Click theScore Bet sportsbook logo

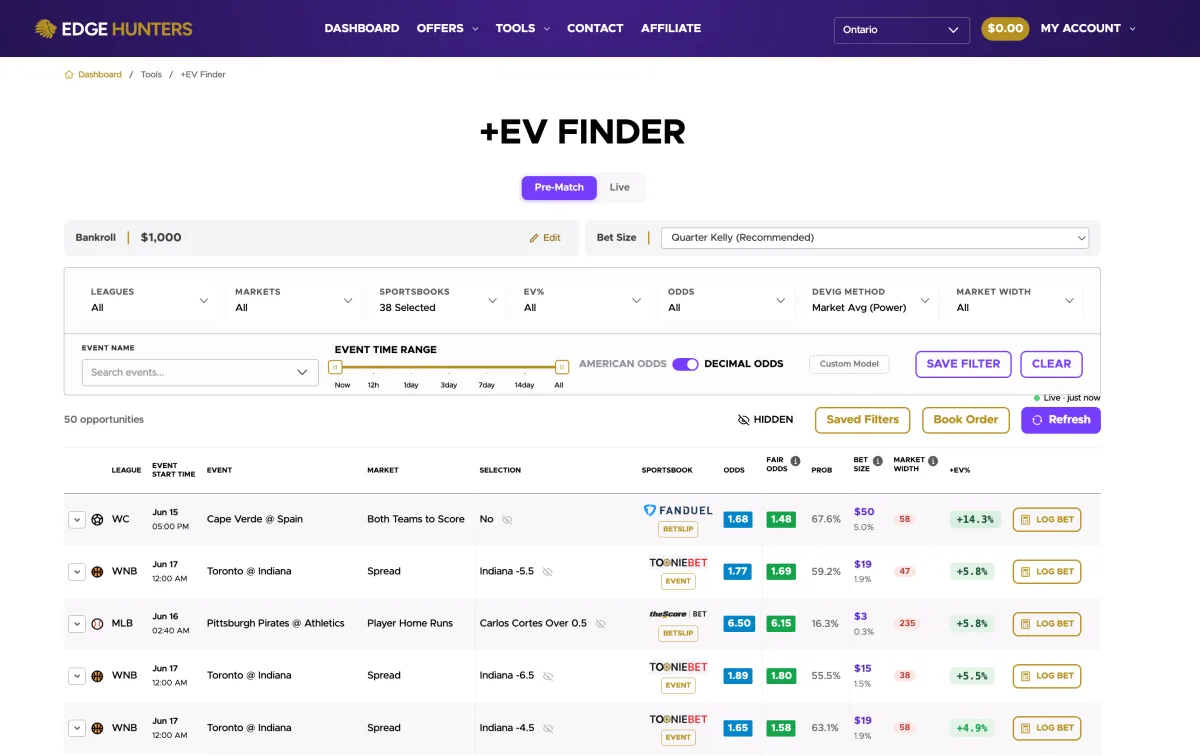(x=678, y=614)
